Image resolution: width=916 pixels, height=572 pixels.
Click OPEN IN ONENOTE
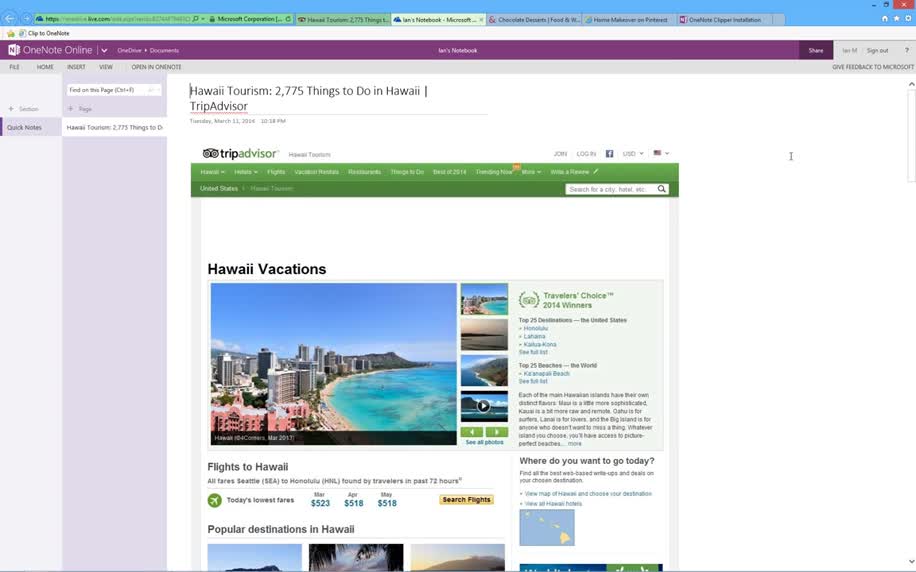pos(156,67)
